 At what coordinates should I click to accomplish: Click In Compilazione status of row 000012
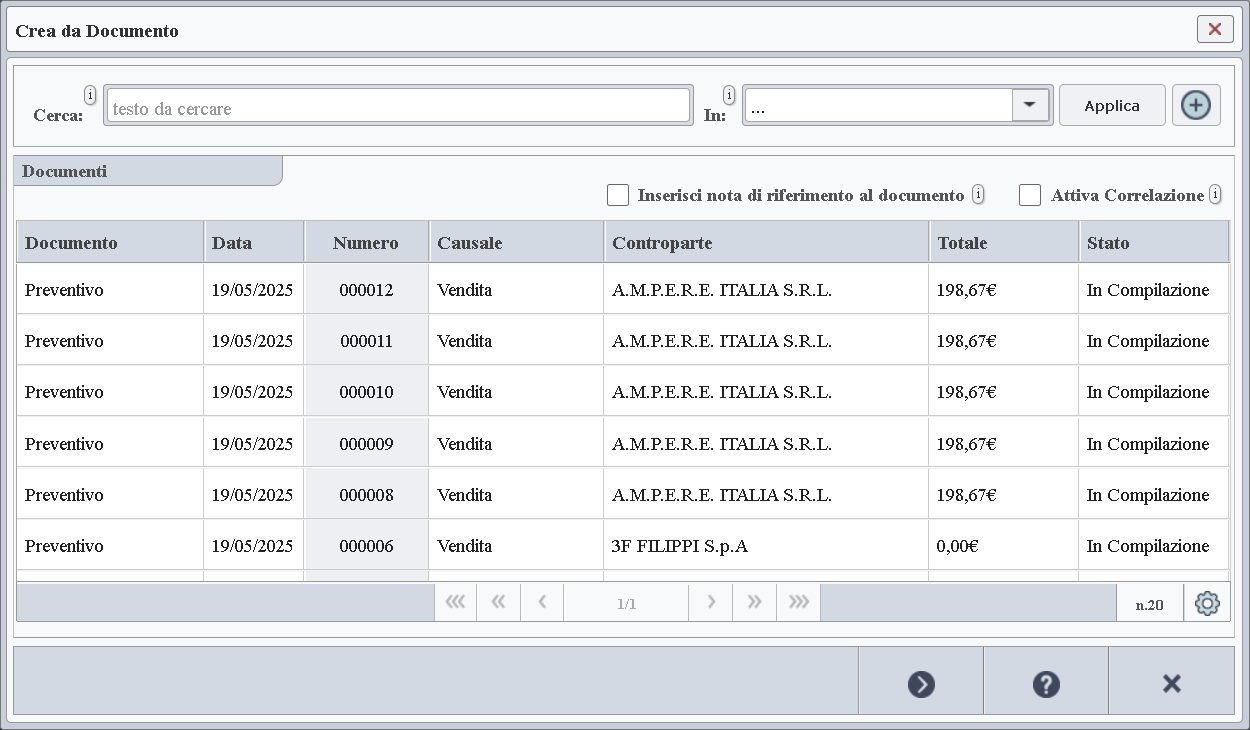(1153, 290)
